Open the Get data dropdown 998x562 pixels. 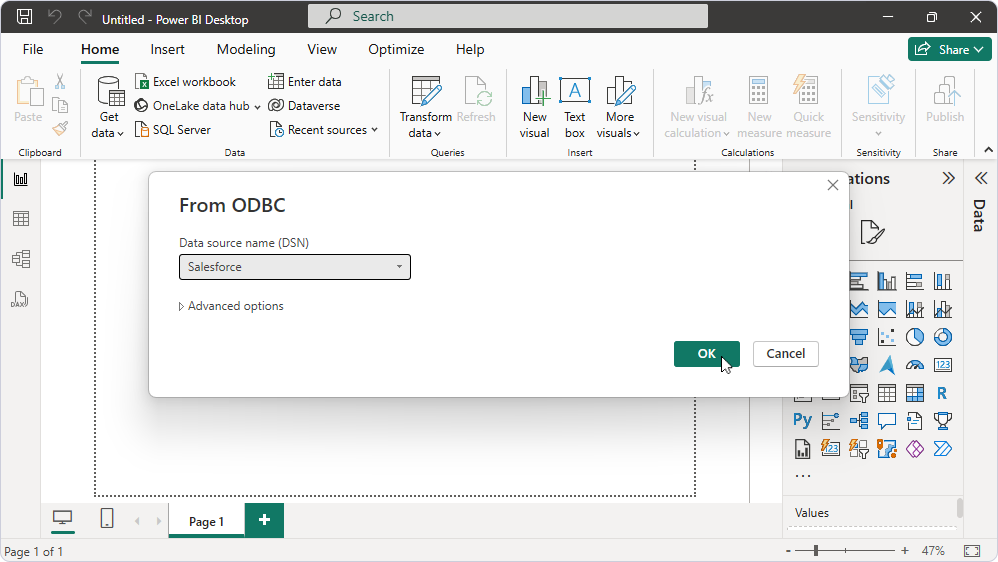108,107
